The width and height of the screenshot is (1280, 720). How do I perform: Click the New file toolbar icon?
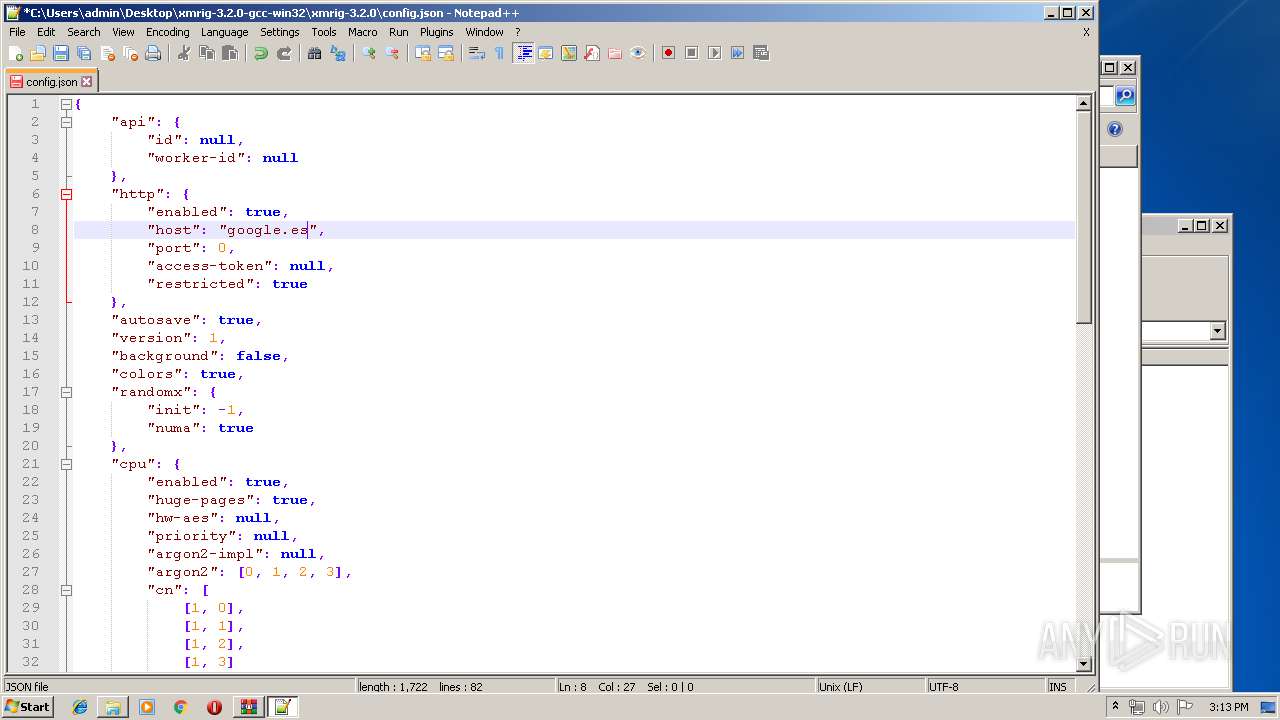(16, 53)
